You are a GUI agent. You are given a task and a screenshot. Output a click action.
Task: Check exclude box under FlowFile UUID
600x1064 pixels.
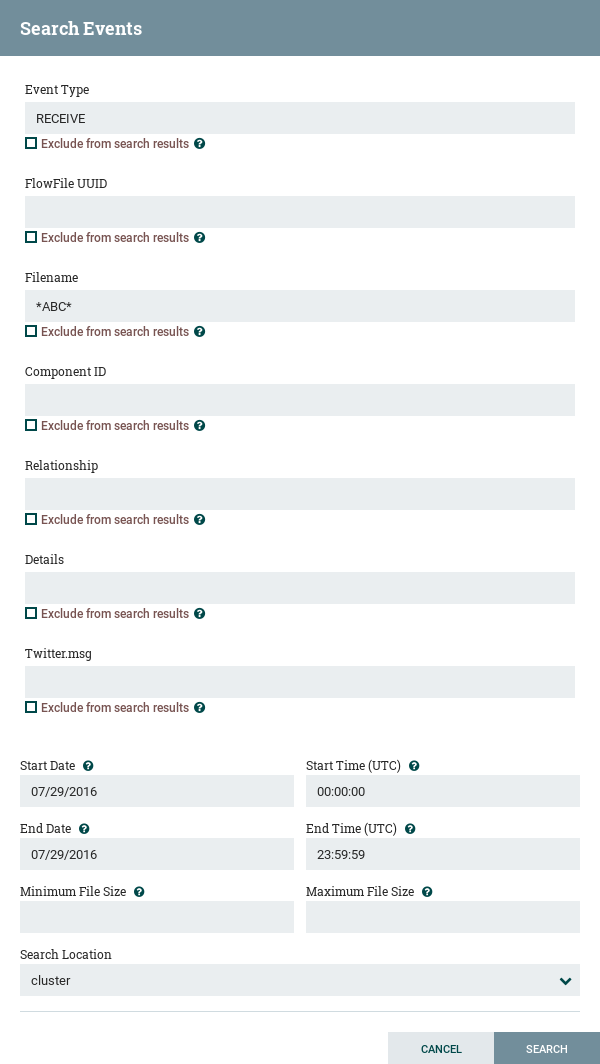(31, 237)
